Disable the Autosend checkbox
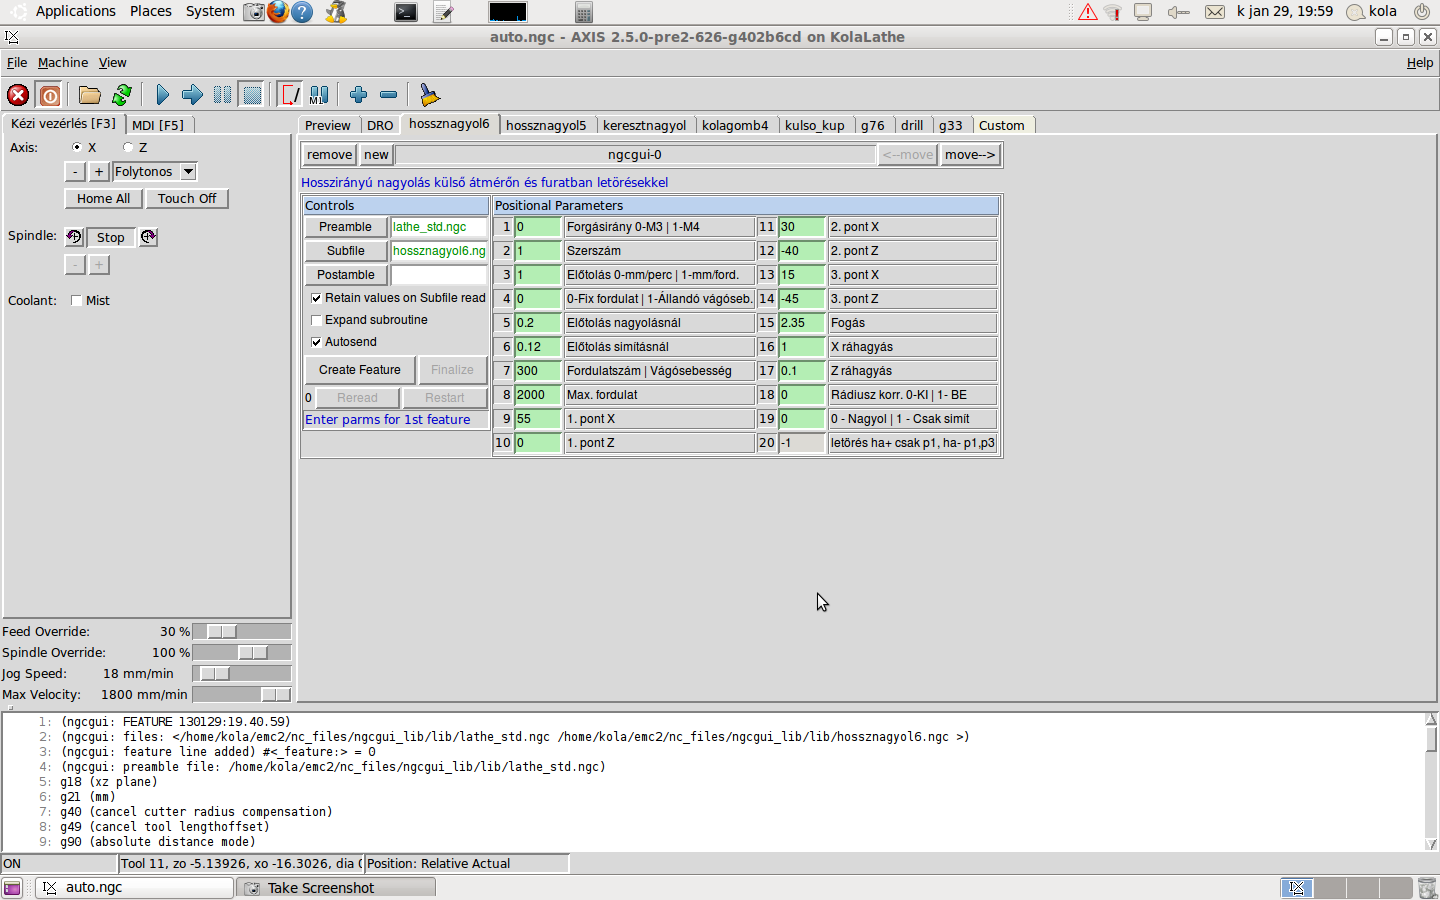The image size is (1440, 900). (x=317, y=342)
